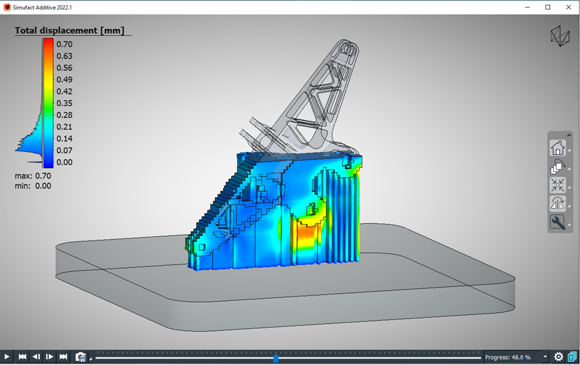Expand options arrow next to wrench icon
The height and width of the screenshot is (365, 580).
click(x=569, y=225)
